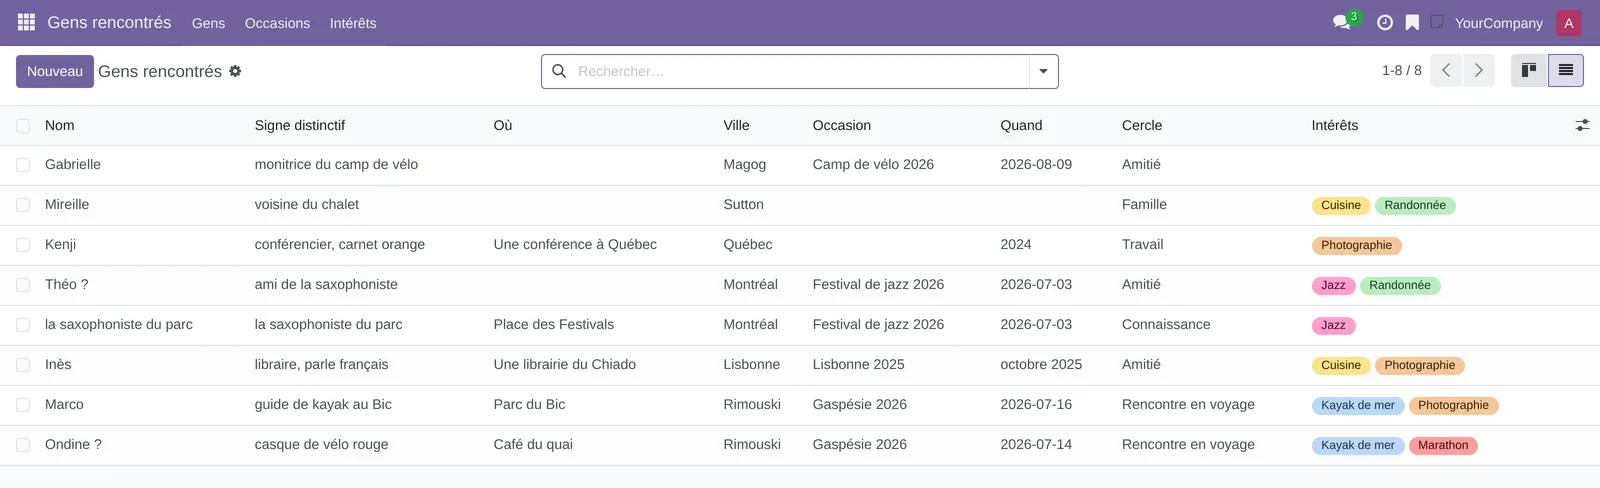Open the Gabrielle record

point(73,165)
